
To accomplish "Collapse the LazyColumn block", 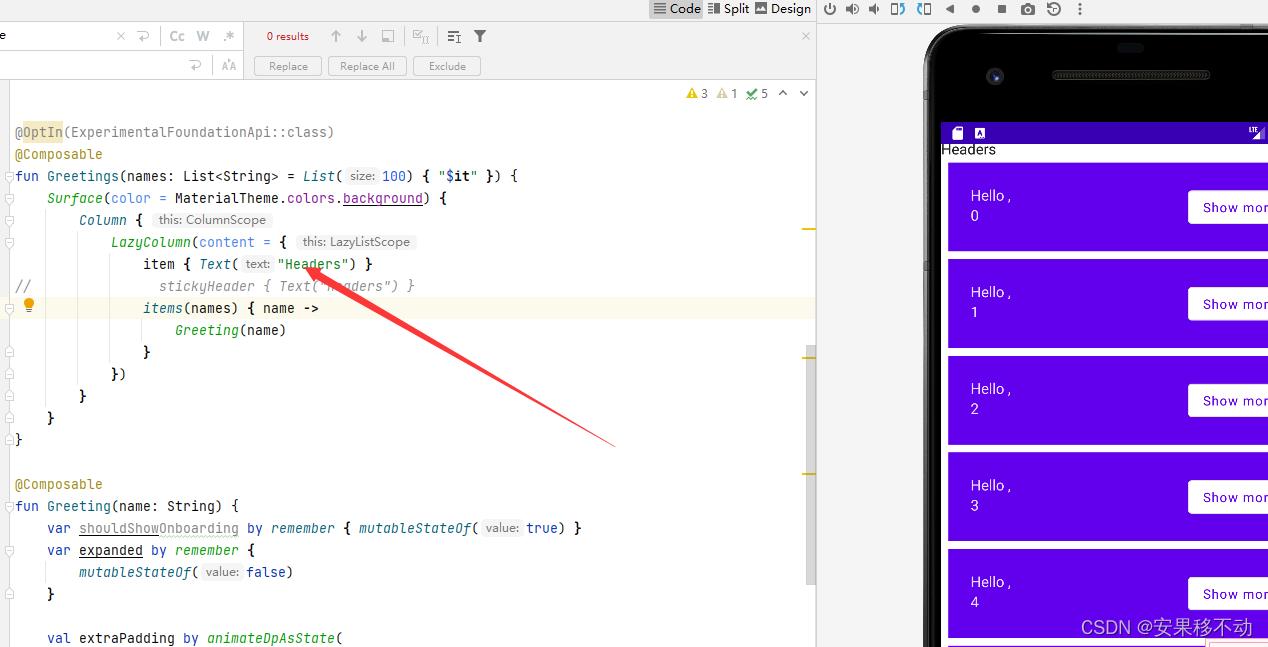I will (9, 242).
